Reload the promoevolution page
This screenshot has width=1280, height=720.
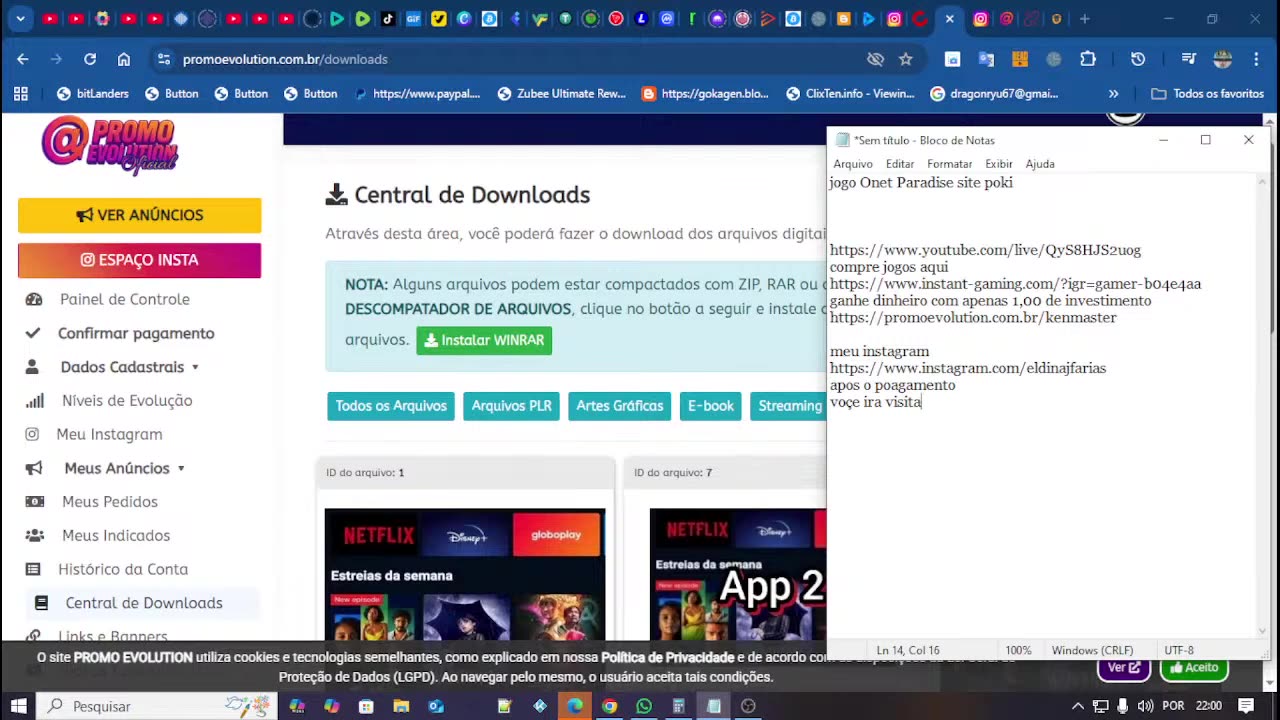pos(90,59)
